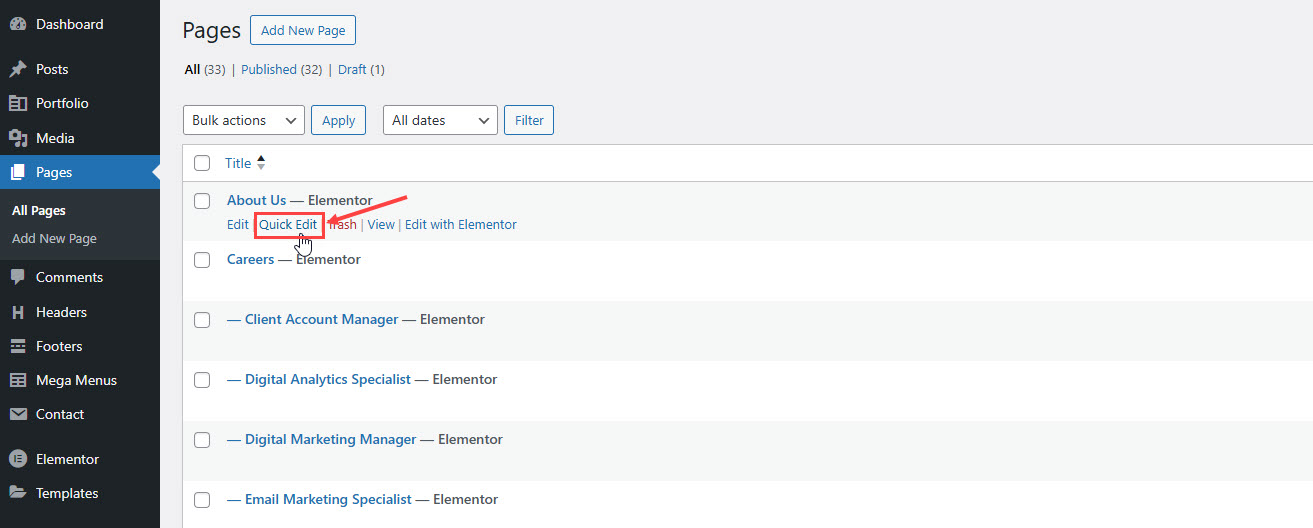Click the Elementor logo icon
Image resolution: width=1313 pixels, height=528 pixels.
(17, 459)
